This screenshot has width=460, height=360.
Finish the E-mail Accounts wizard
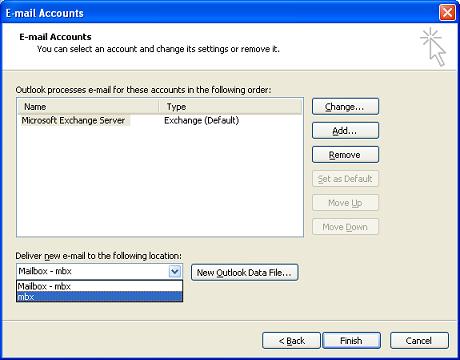pyautogui.click(x=351, y=341)
